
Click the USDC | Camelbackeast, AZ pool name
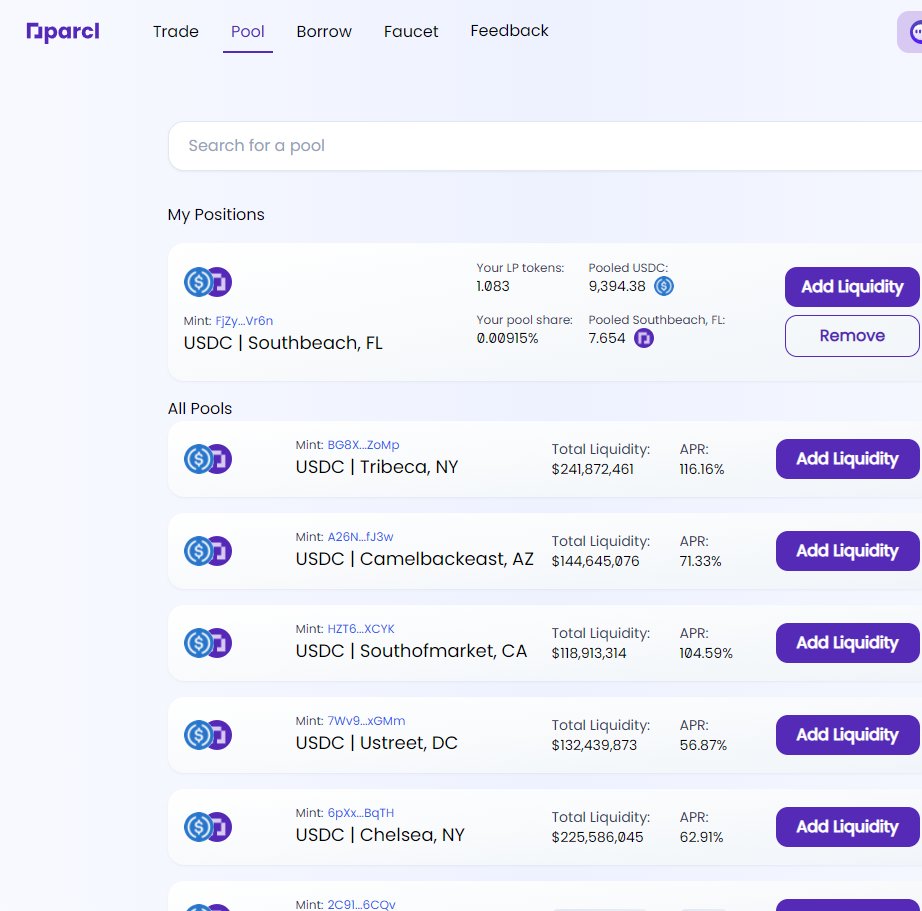coord(415,559)
